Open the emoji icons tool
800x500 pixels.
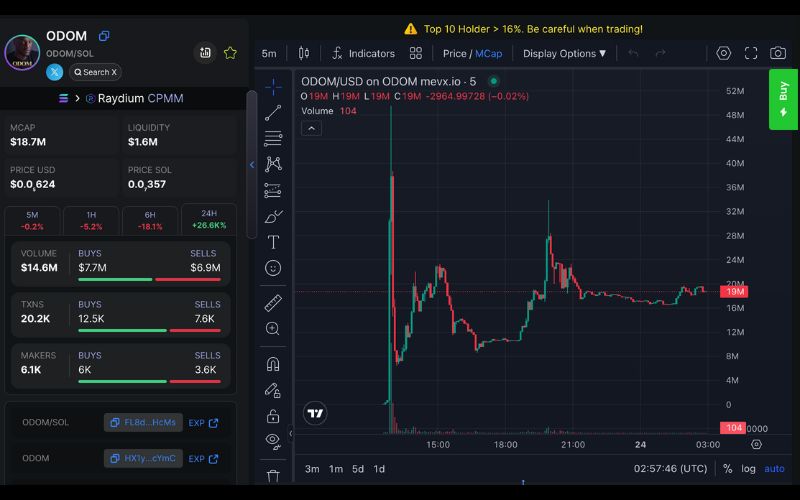point(273,268)
